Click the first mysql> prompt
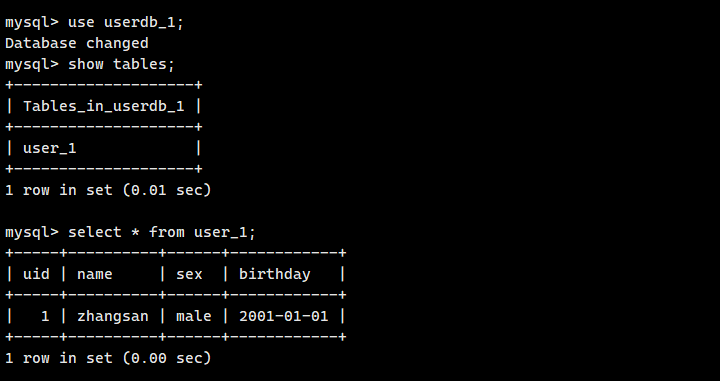Image resolution: width=720 pixels, height=381 pixels. click(x=32, y=22)
